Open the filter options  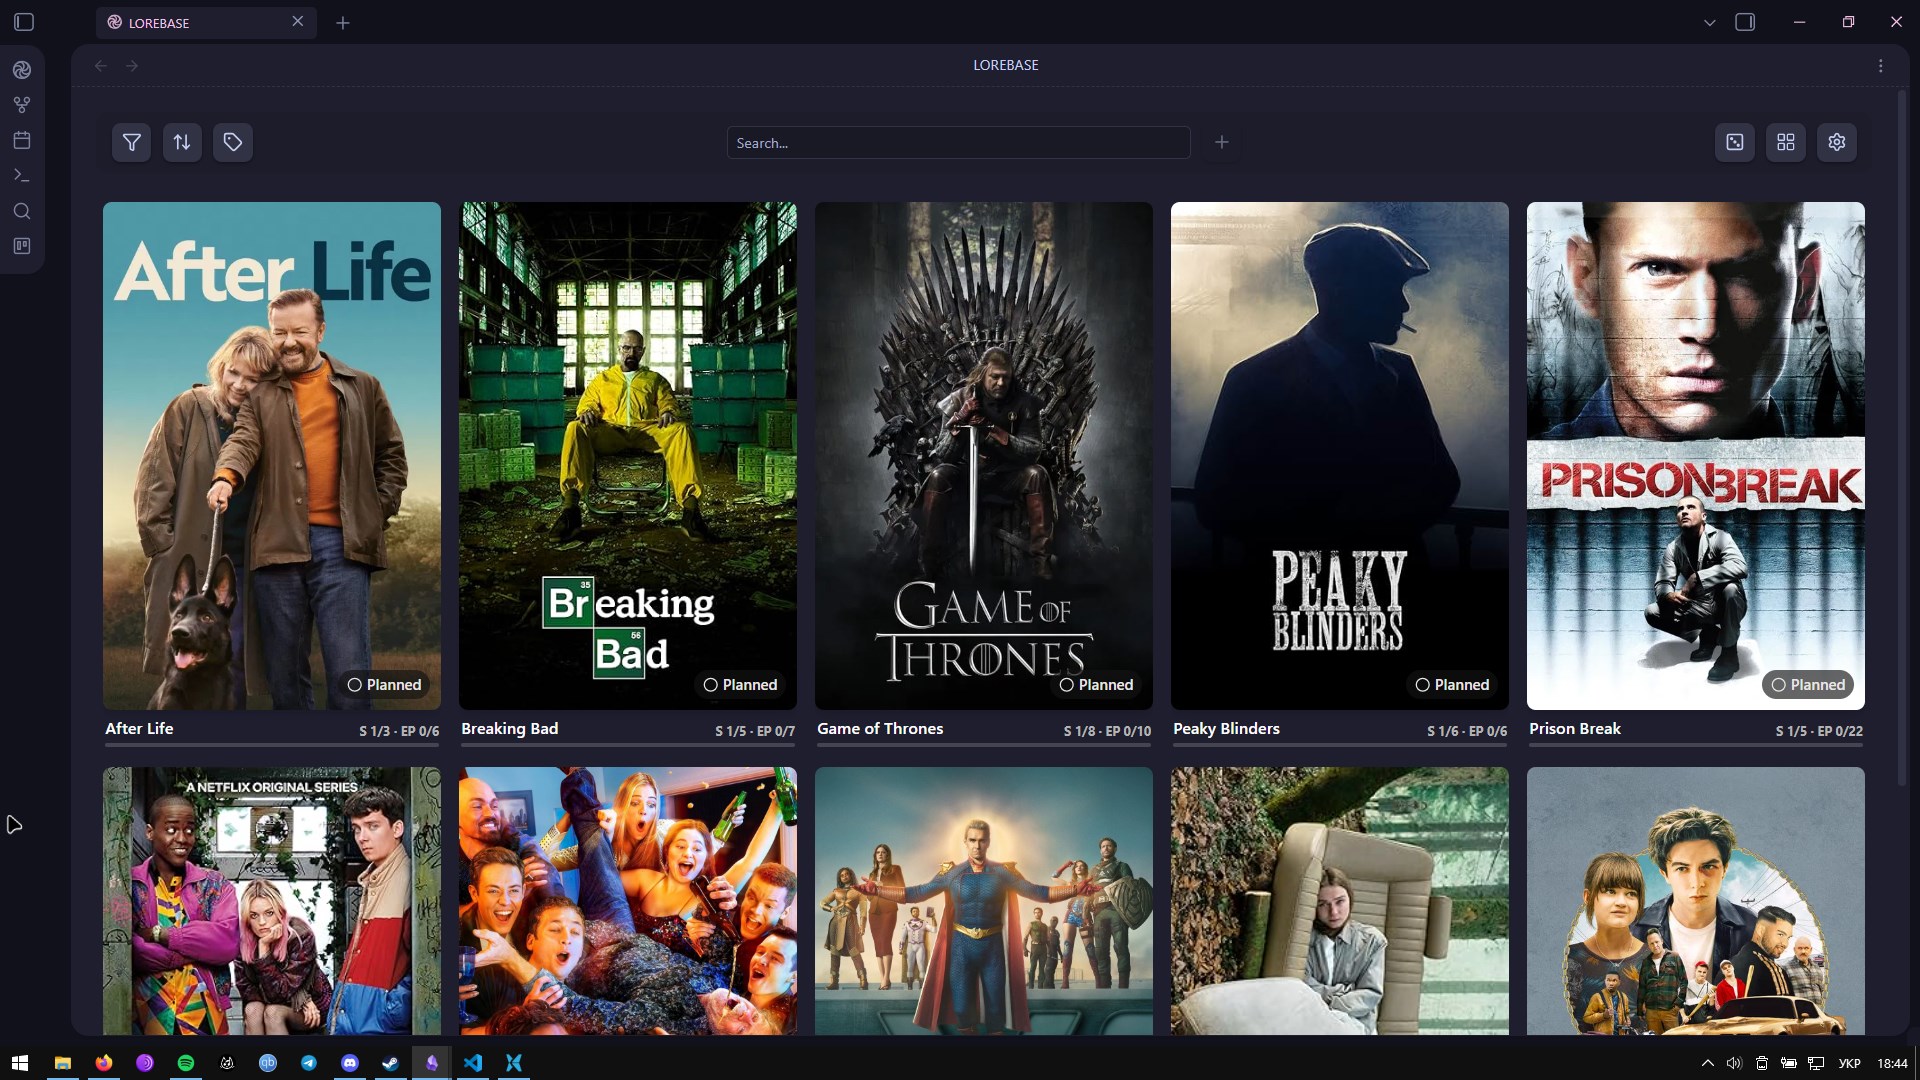click(x=131, y=142)
